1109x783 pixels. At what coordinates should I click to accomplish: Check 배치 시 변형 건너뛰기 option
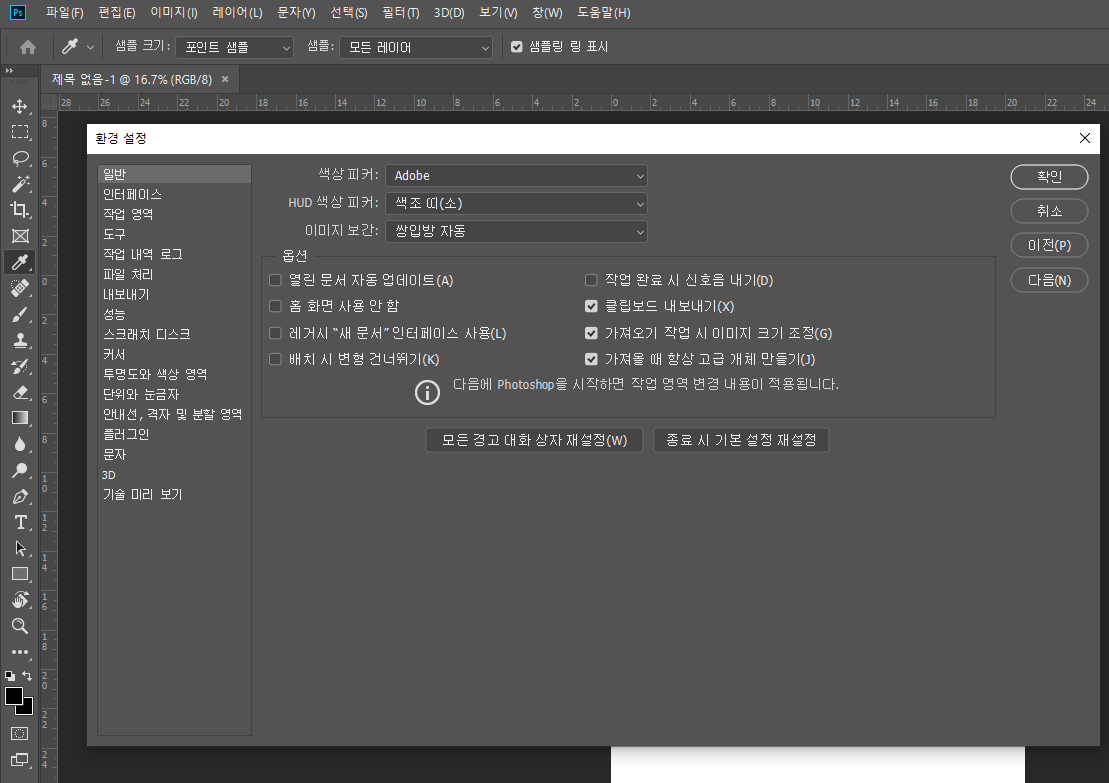click(x=275, y=359)
